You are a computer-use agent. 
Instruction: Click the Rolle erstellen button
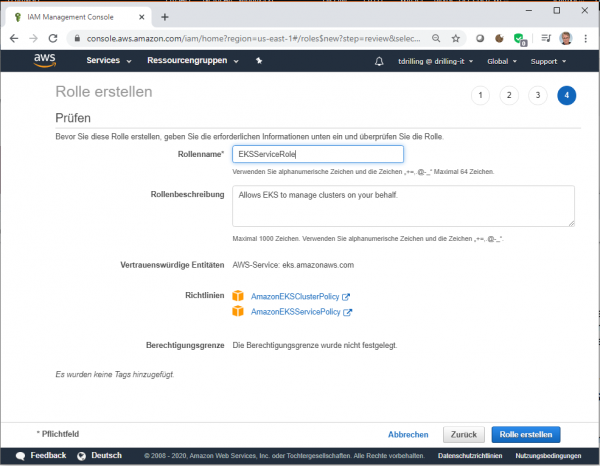click(526, 435)
